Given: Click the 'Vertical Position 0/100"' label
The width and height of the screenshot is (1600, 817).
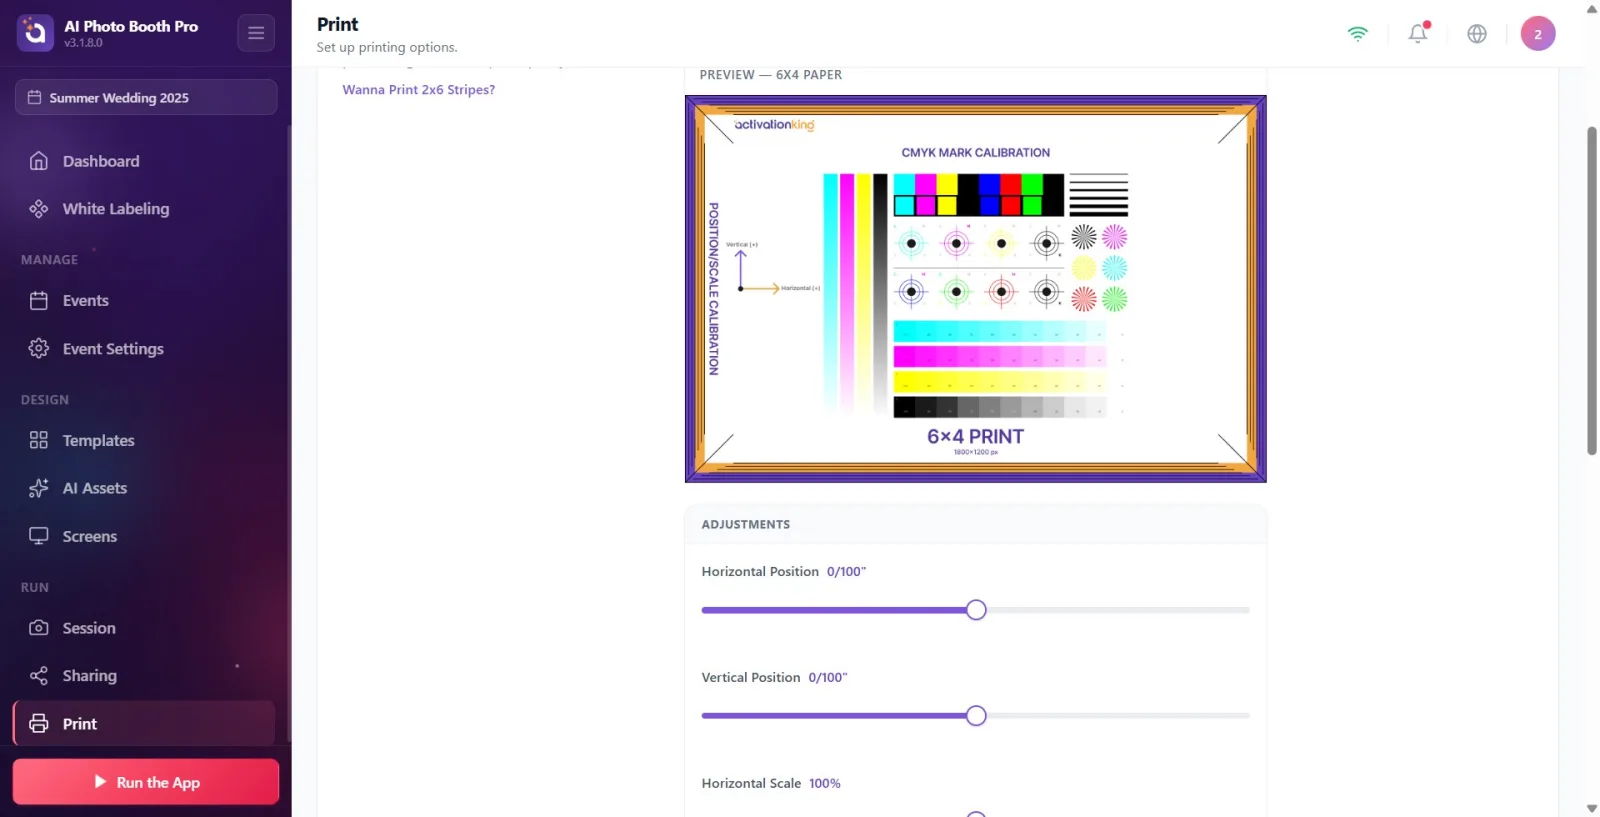Looking at the screenshot, I should (x=774, y=678).
